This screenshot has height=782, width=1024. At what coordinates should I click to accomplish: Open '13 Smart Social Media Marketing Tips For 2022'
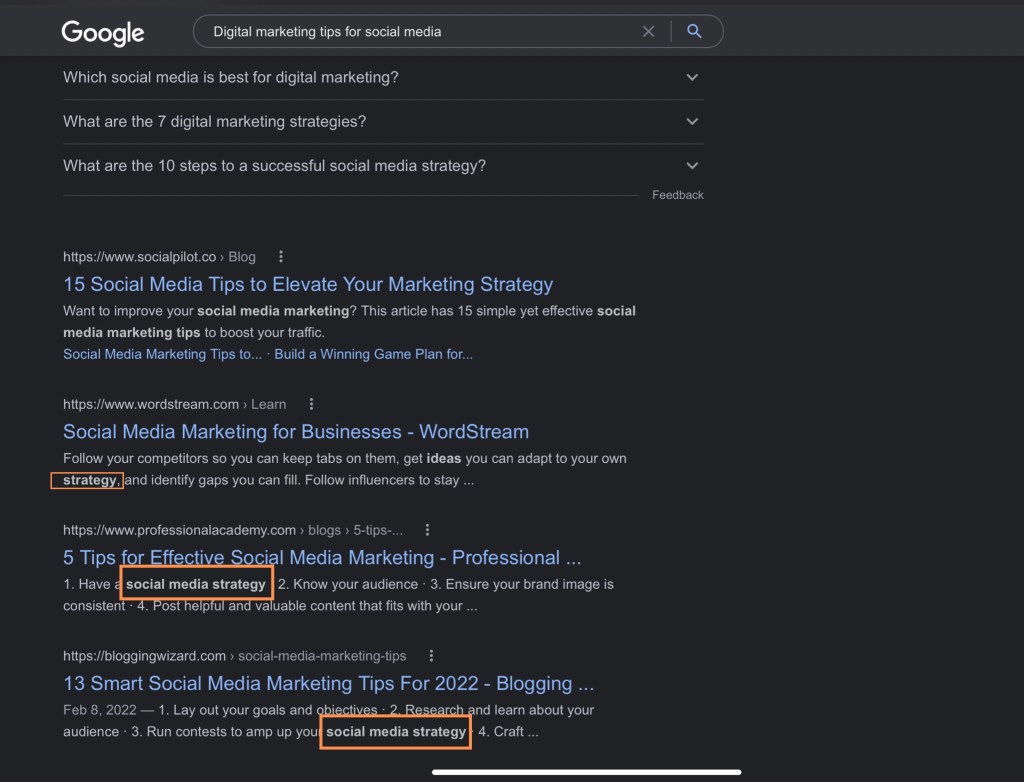[x=328, y=683]
